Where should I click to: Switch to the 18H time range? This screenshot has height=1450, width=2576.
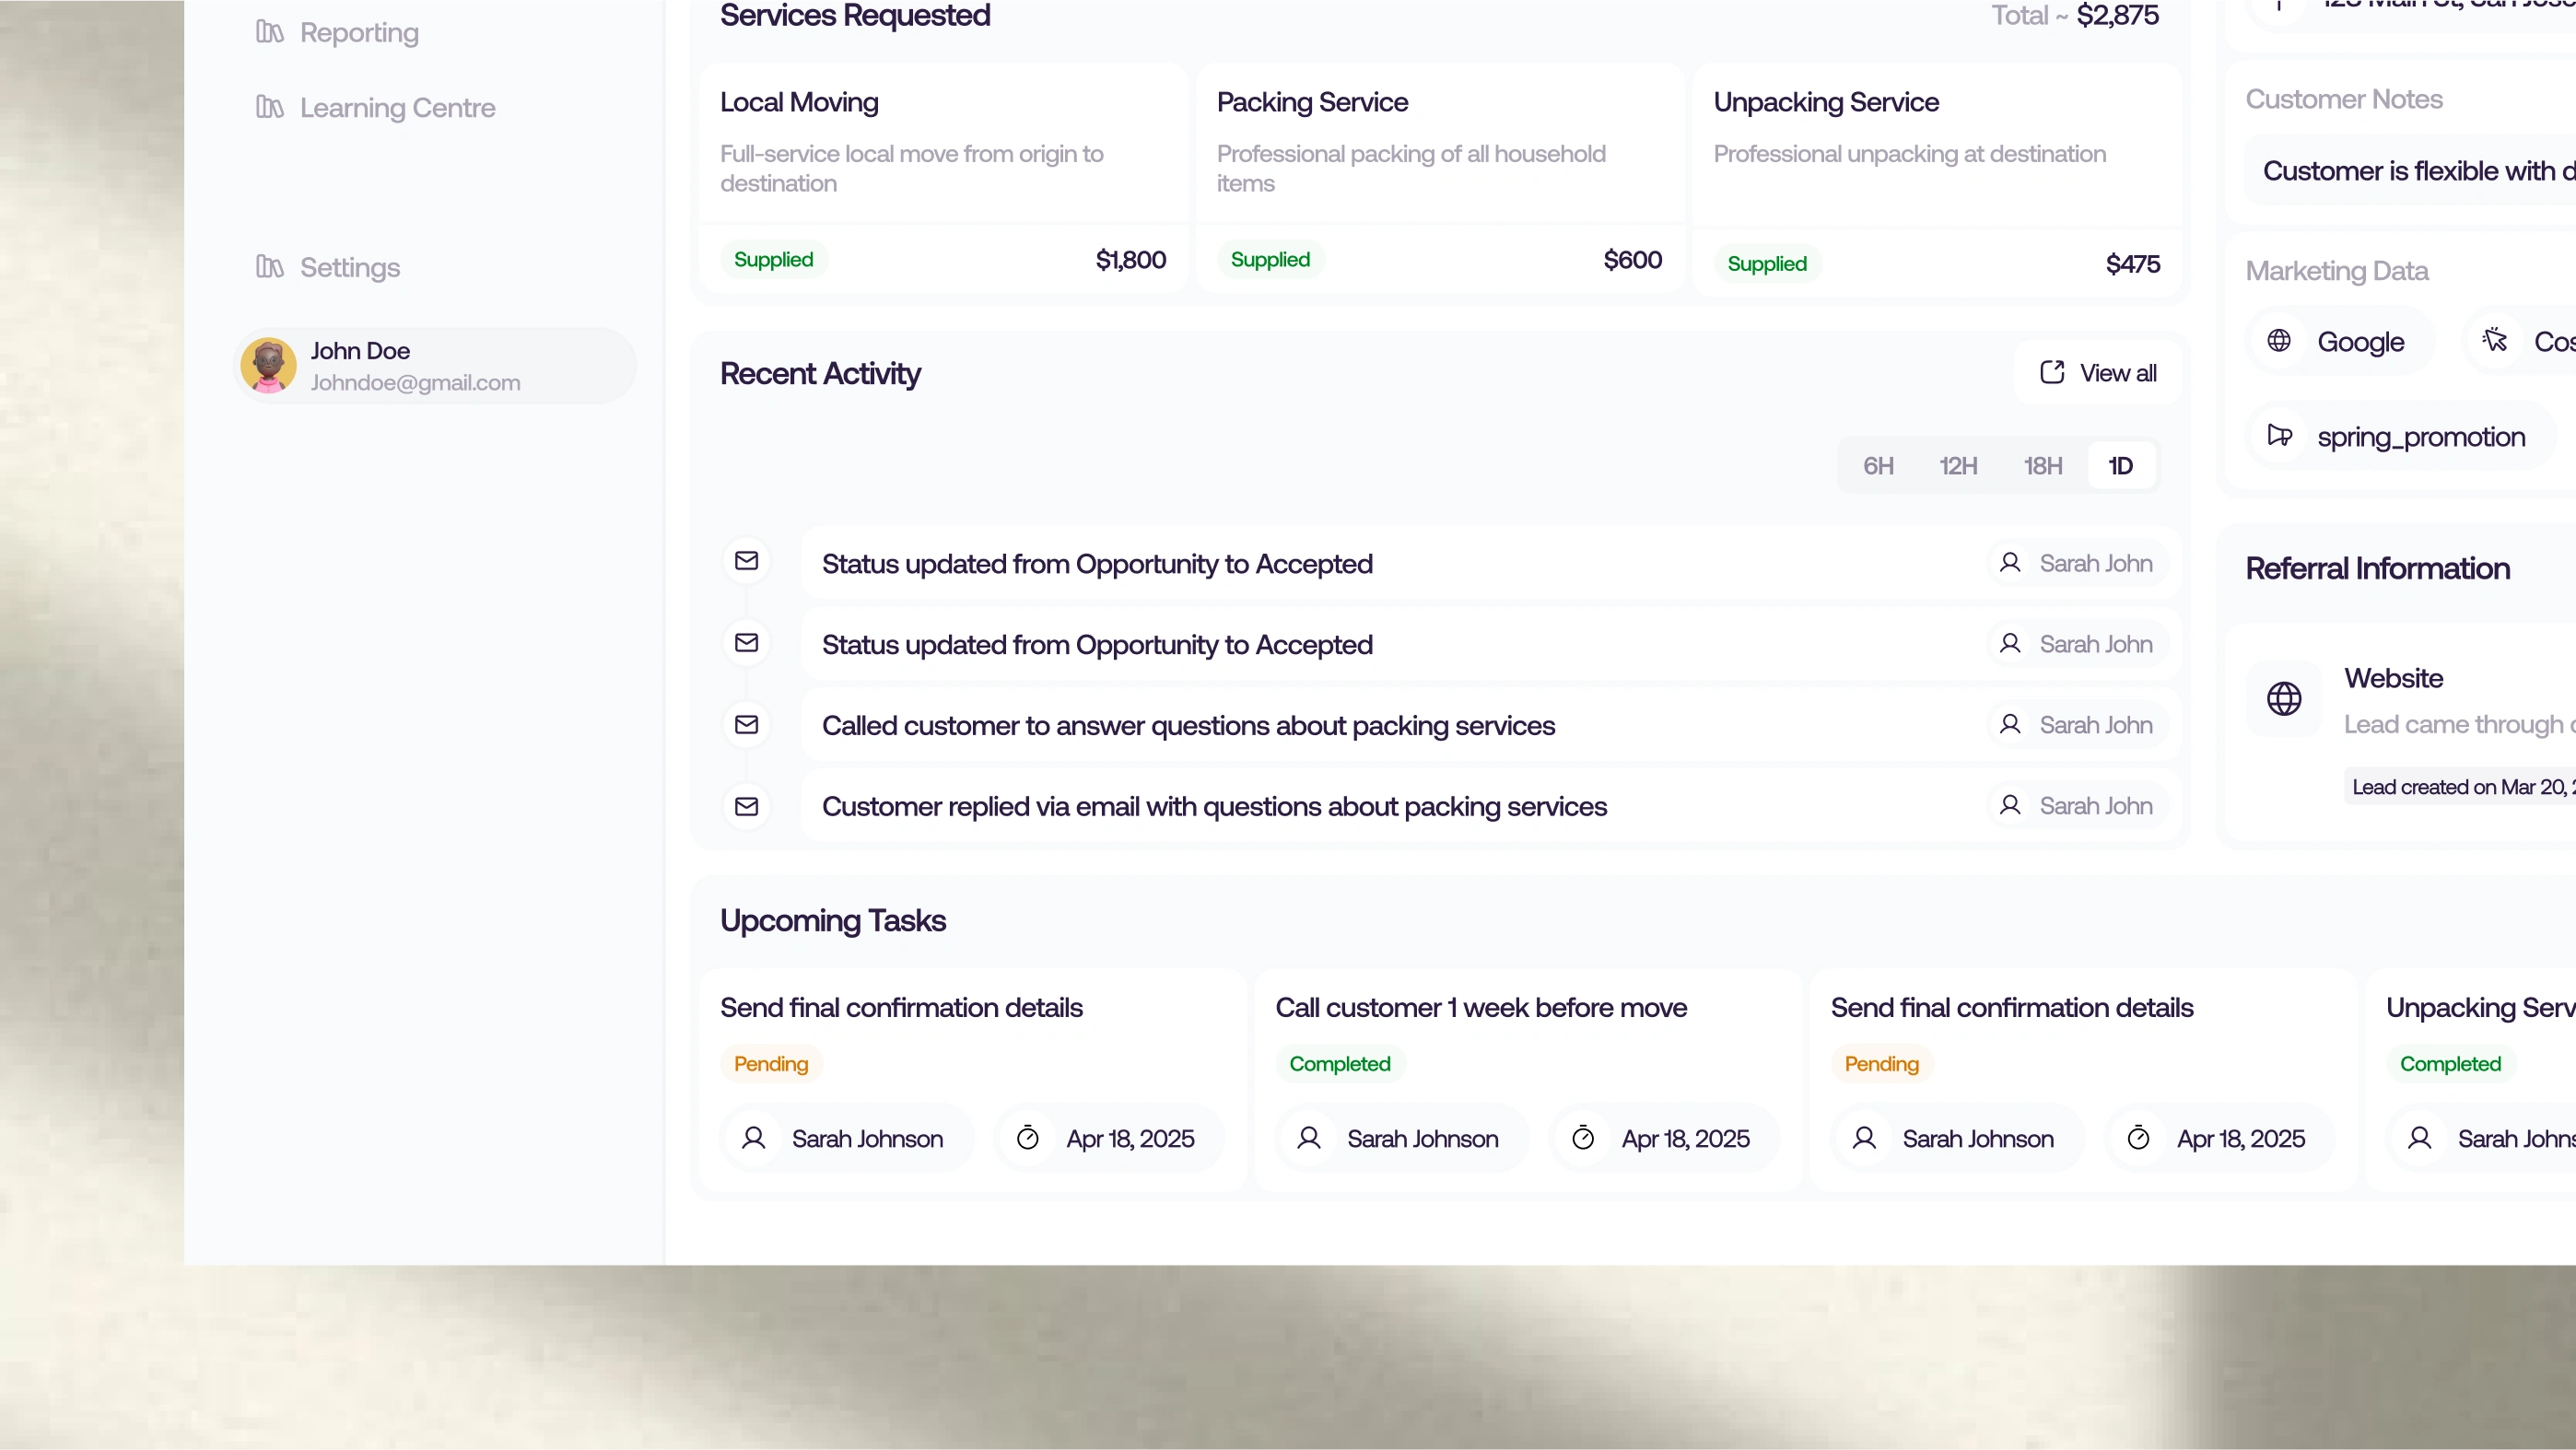pyautogui.click(x=2043, y=466)
